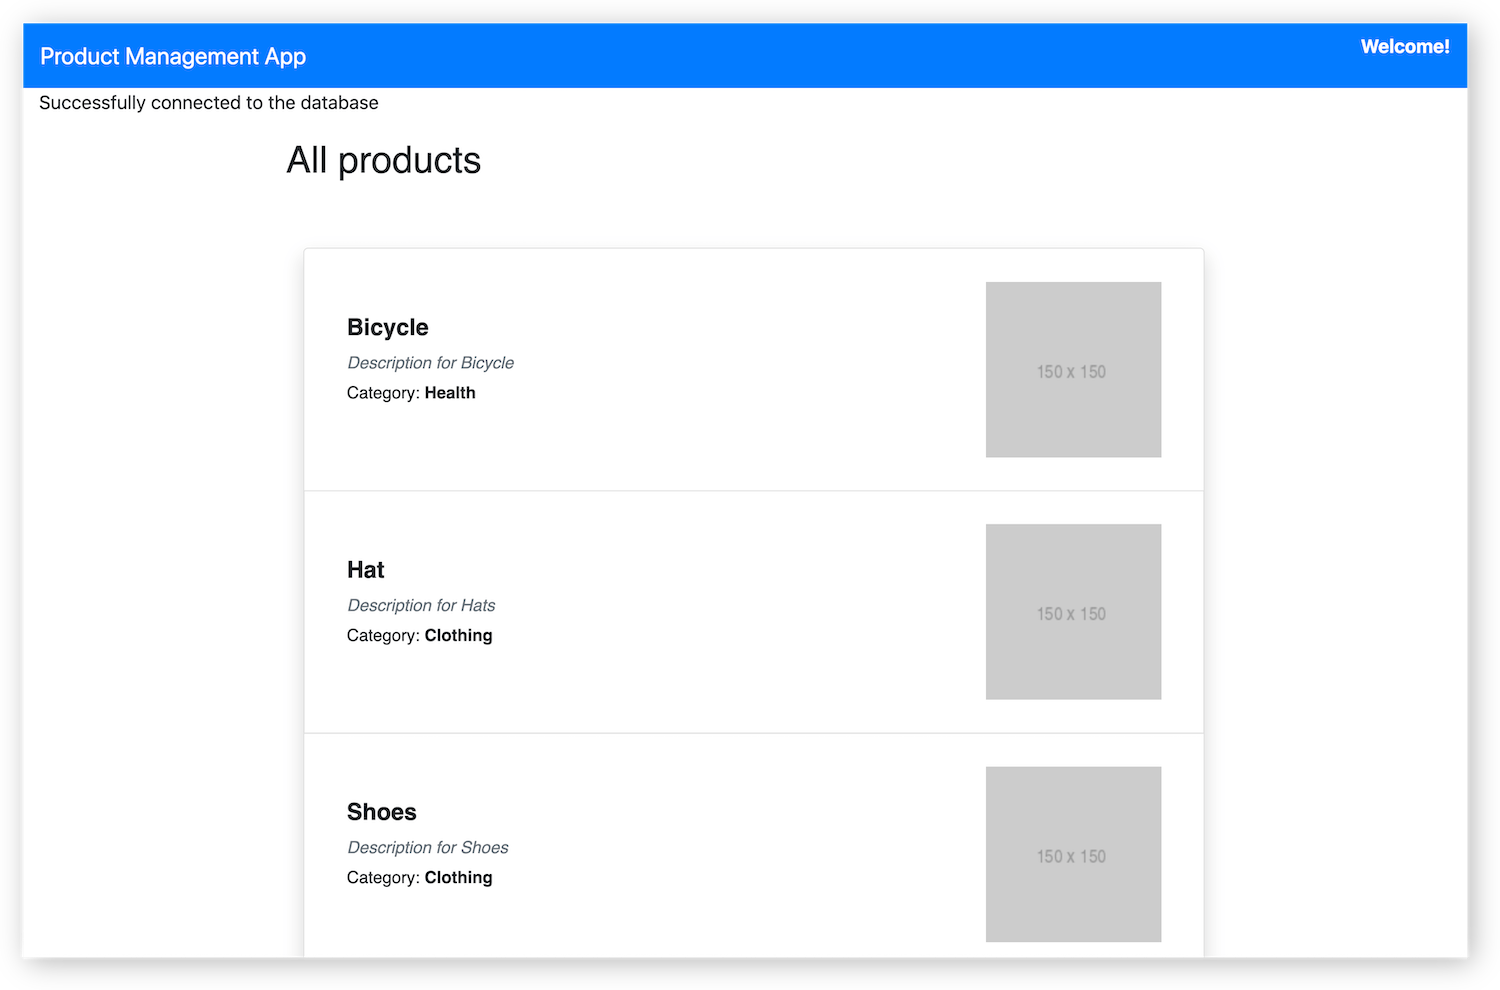Click the Welcome! link in the navbar
Image resolution: width=1500 pixels, height=990 pixels.
(x=1404, y=46)
